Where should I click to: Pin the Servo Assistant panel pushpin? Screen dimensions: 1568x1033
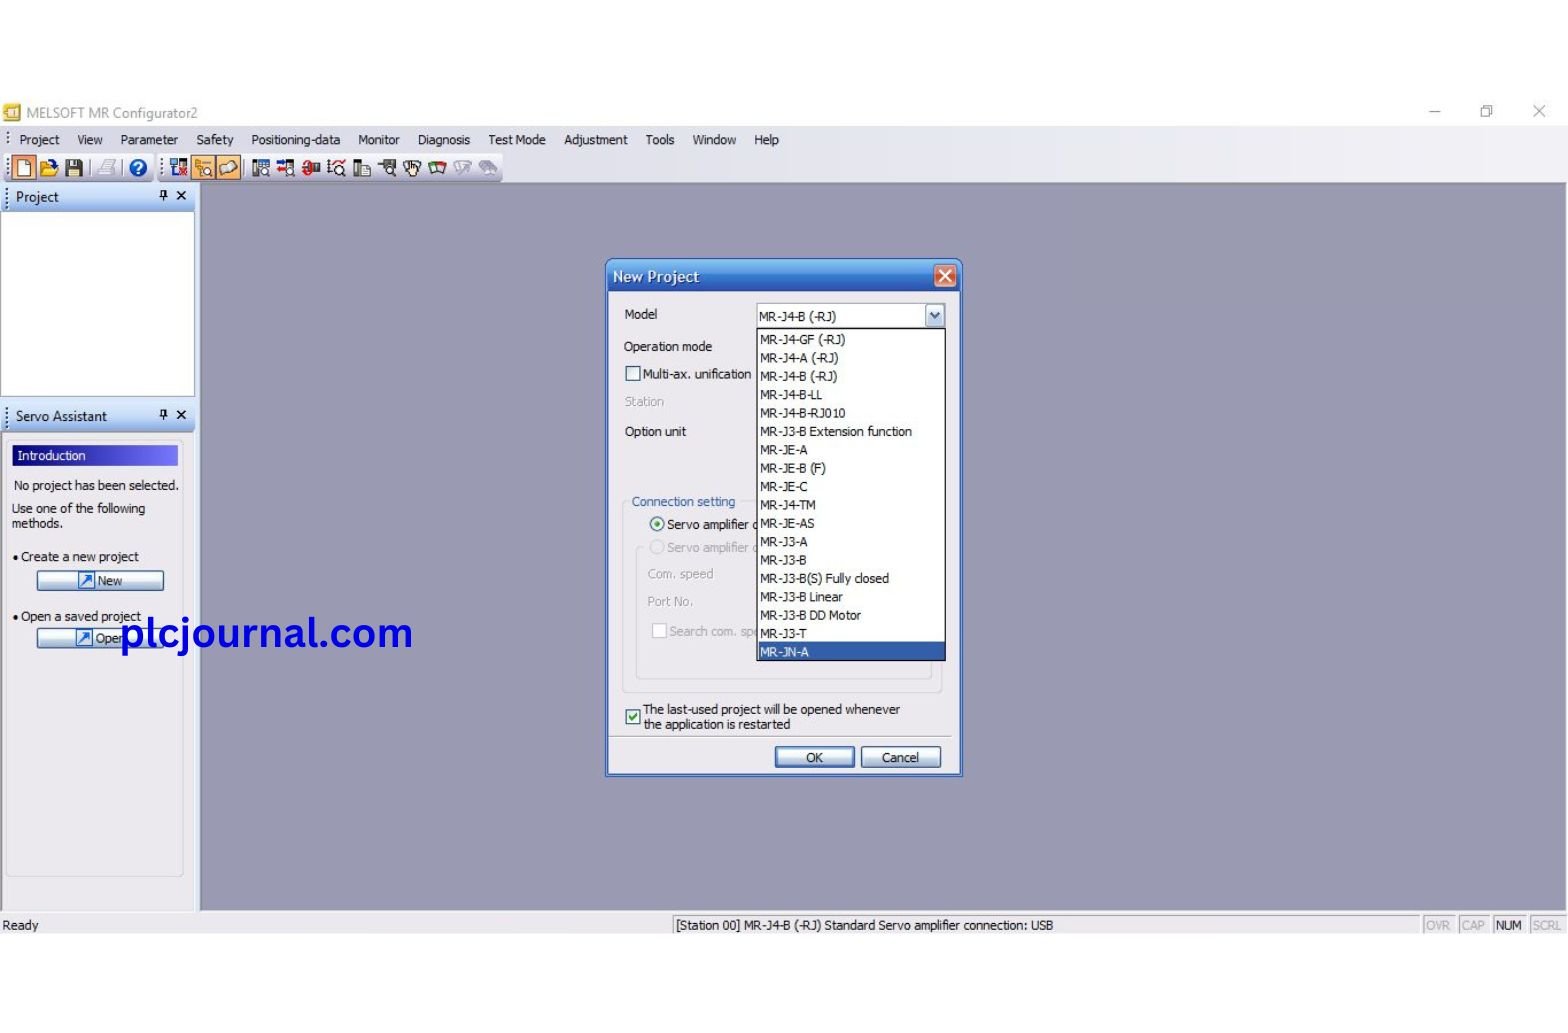(163, 414)
